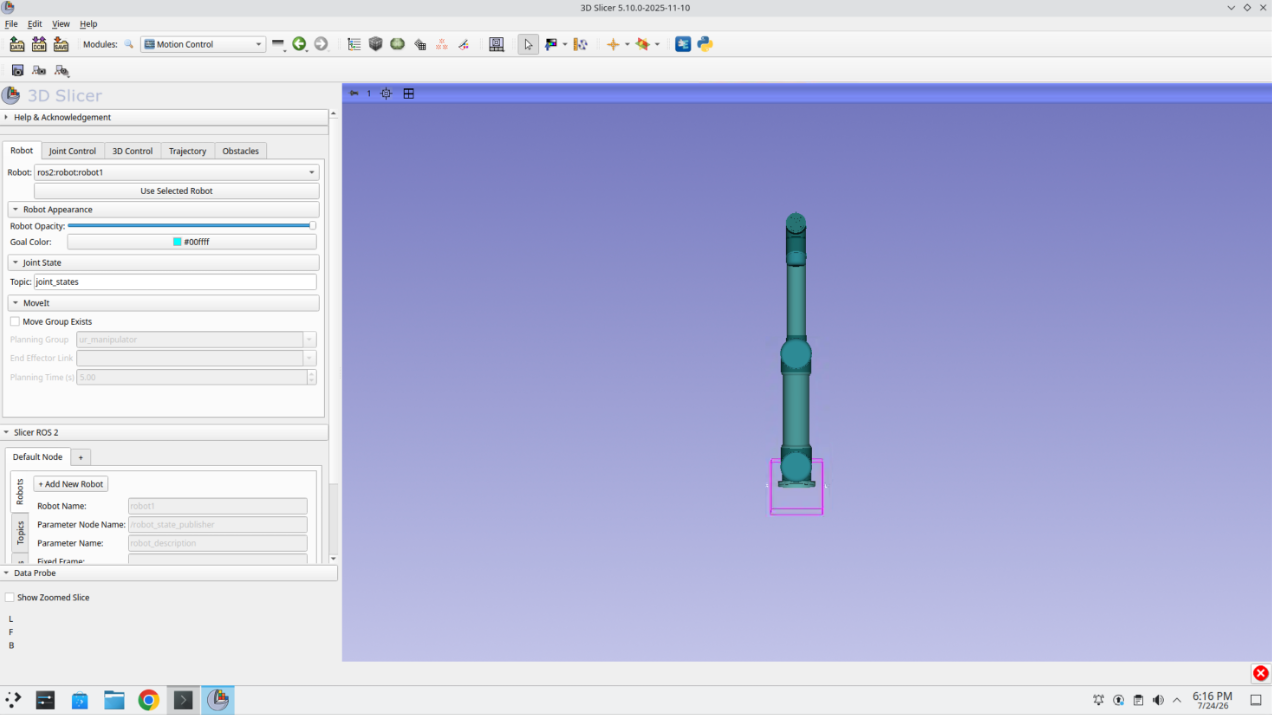Click the Use Selected Robot button
Image resolution: width=1272 pixels, height=716 pixels.
coord(177,191)
